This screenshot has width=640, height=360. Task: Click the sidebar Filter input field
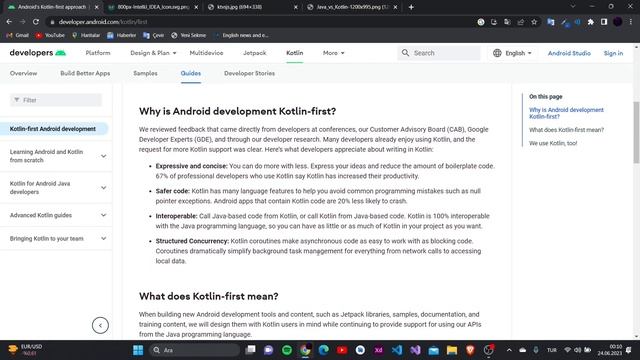click(56, 100)
